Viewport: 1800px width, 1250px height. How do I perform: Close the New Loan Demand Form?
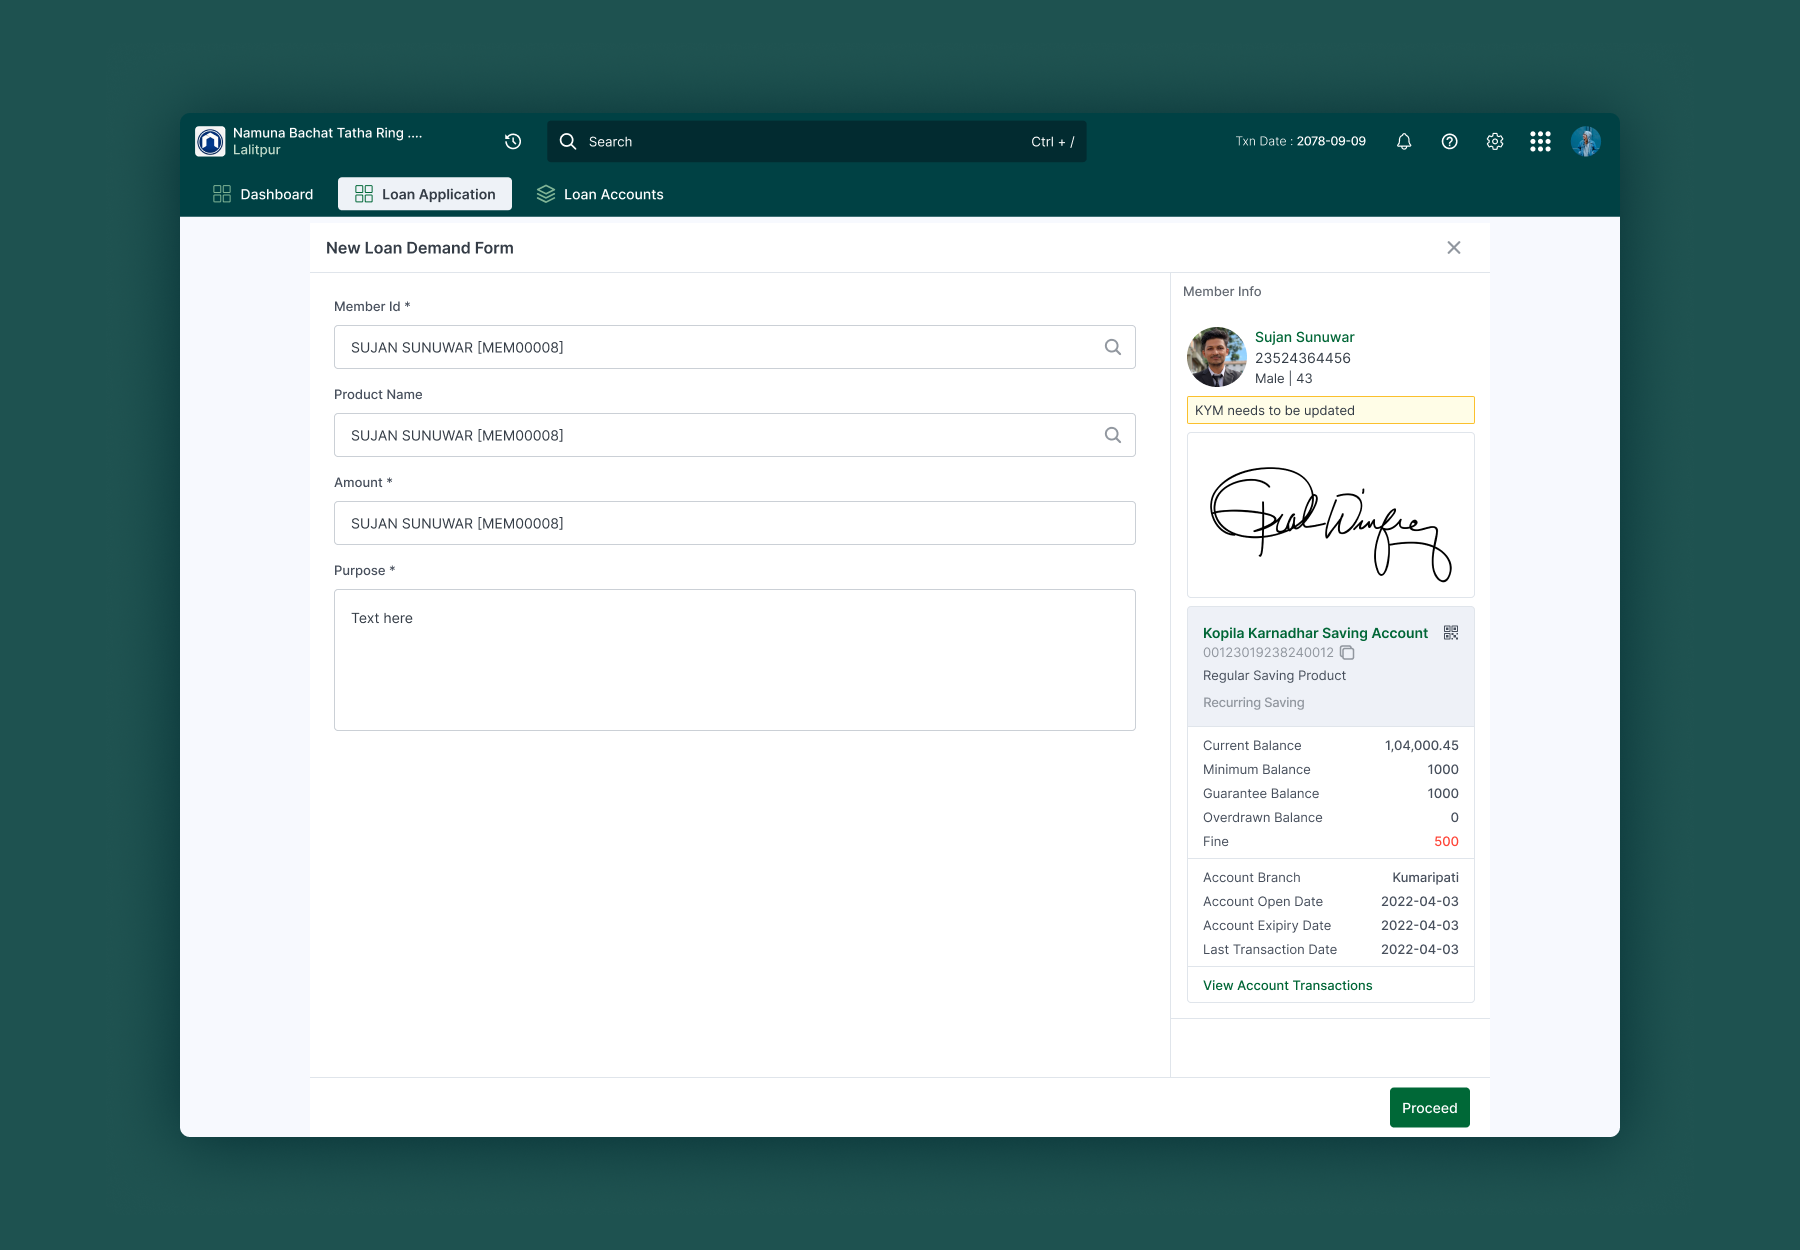[x=1454, y=247]
